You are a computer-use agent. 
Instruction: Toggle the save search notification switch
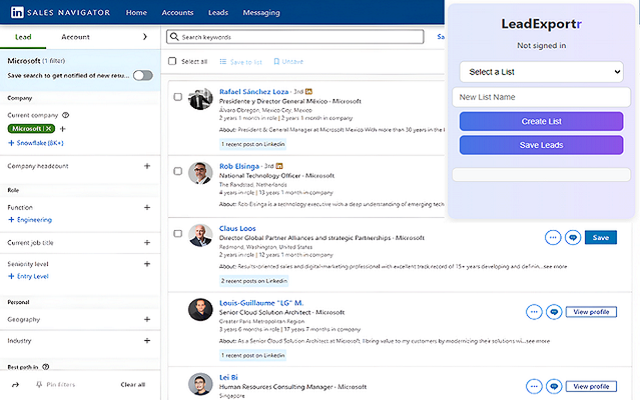(143, 76)
